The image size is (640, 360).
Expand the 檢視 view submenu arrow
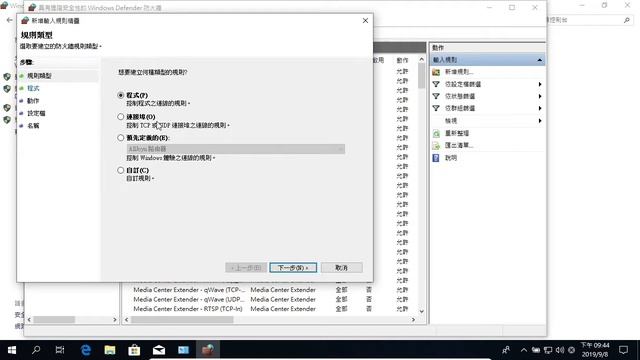coord(540,121)
